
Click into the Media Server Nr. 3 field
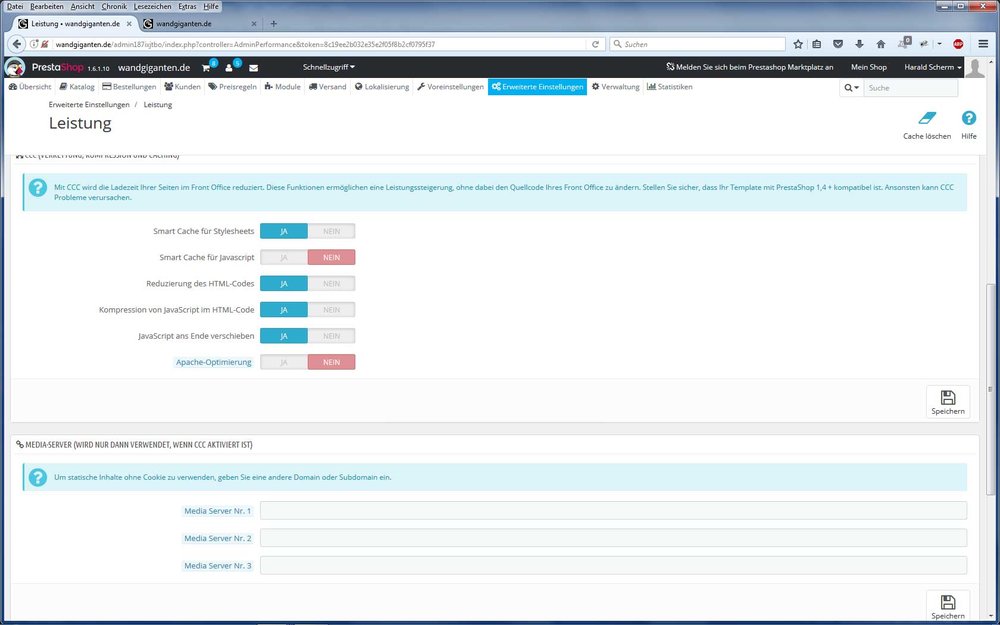coord(613,565)
